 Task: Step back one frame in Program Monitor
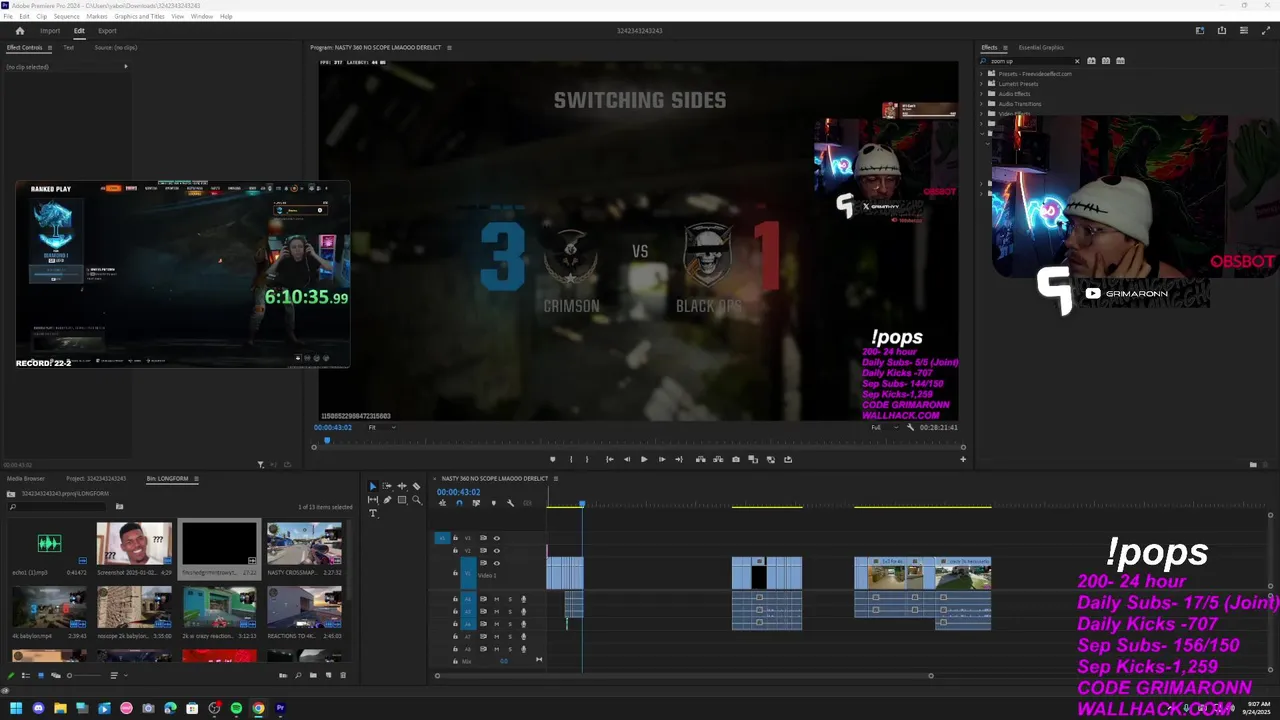click(x=627, y=459)
